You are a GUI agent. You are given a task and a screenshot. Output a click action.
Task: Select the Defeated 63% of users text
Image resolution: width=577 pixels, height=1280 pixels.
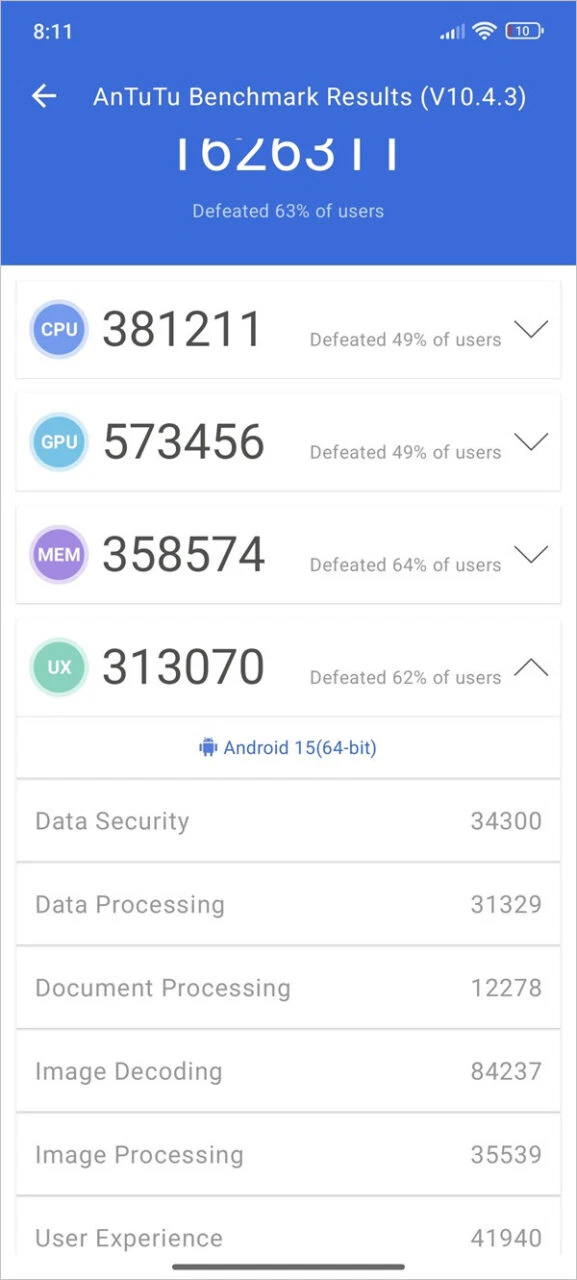[x=288, y=211]
